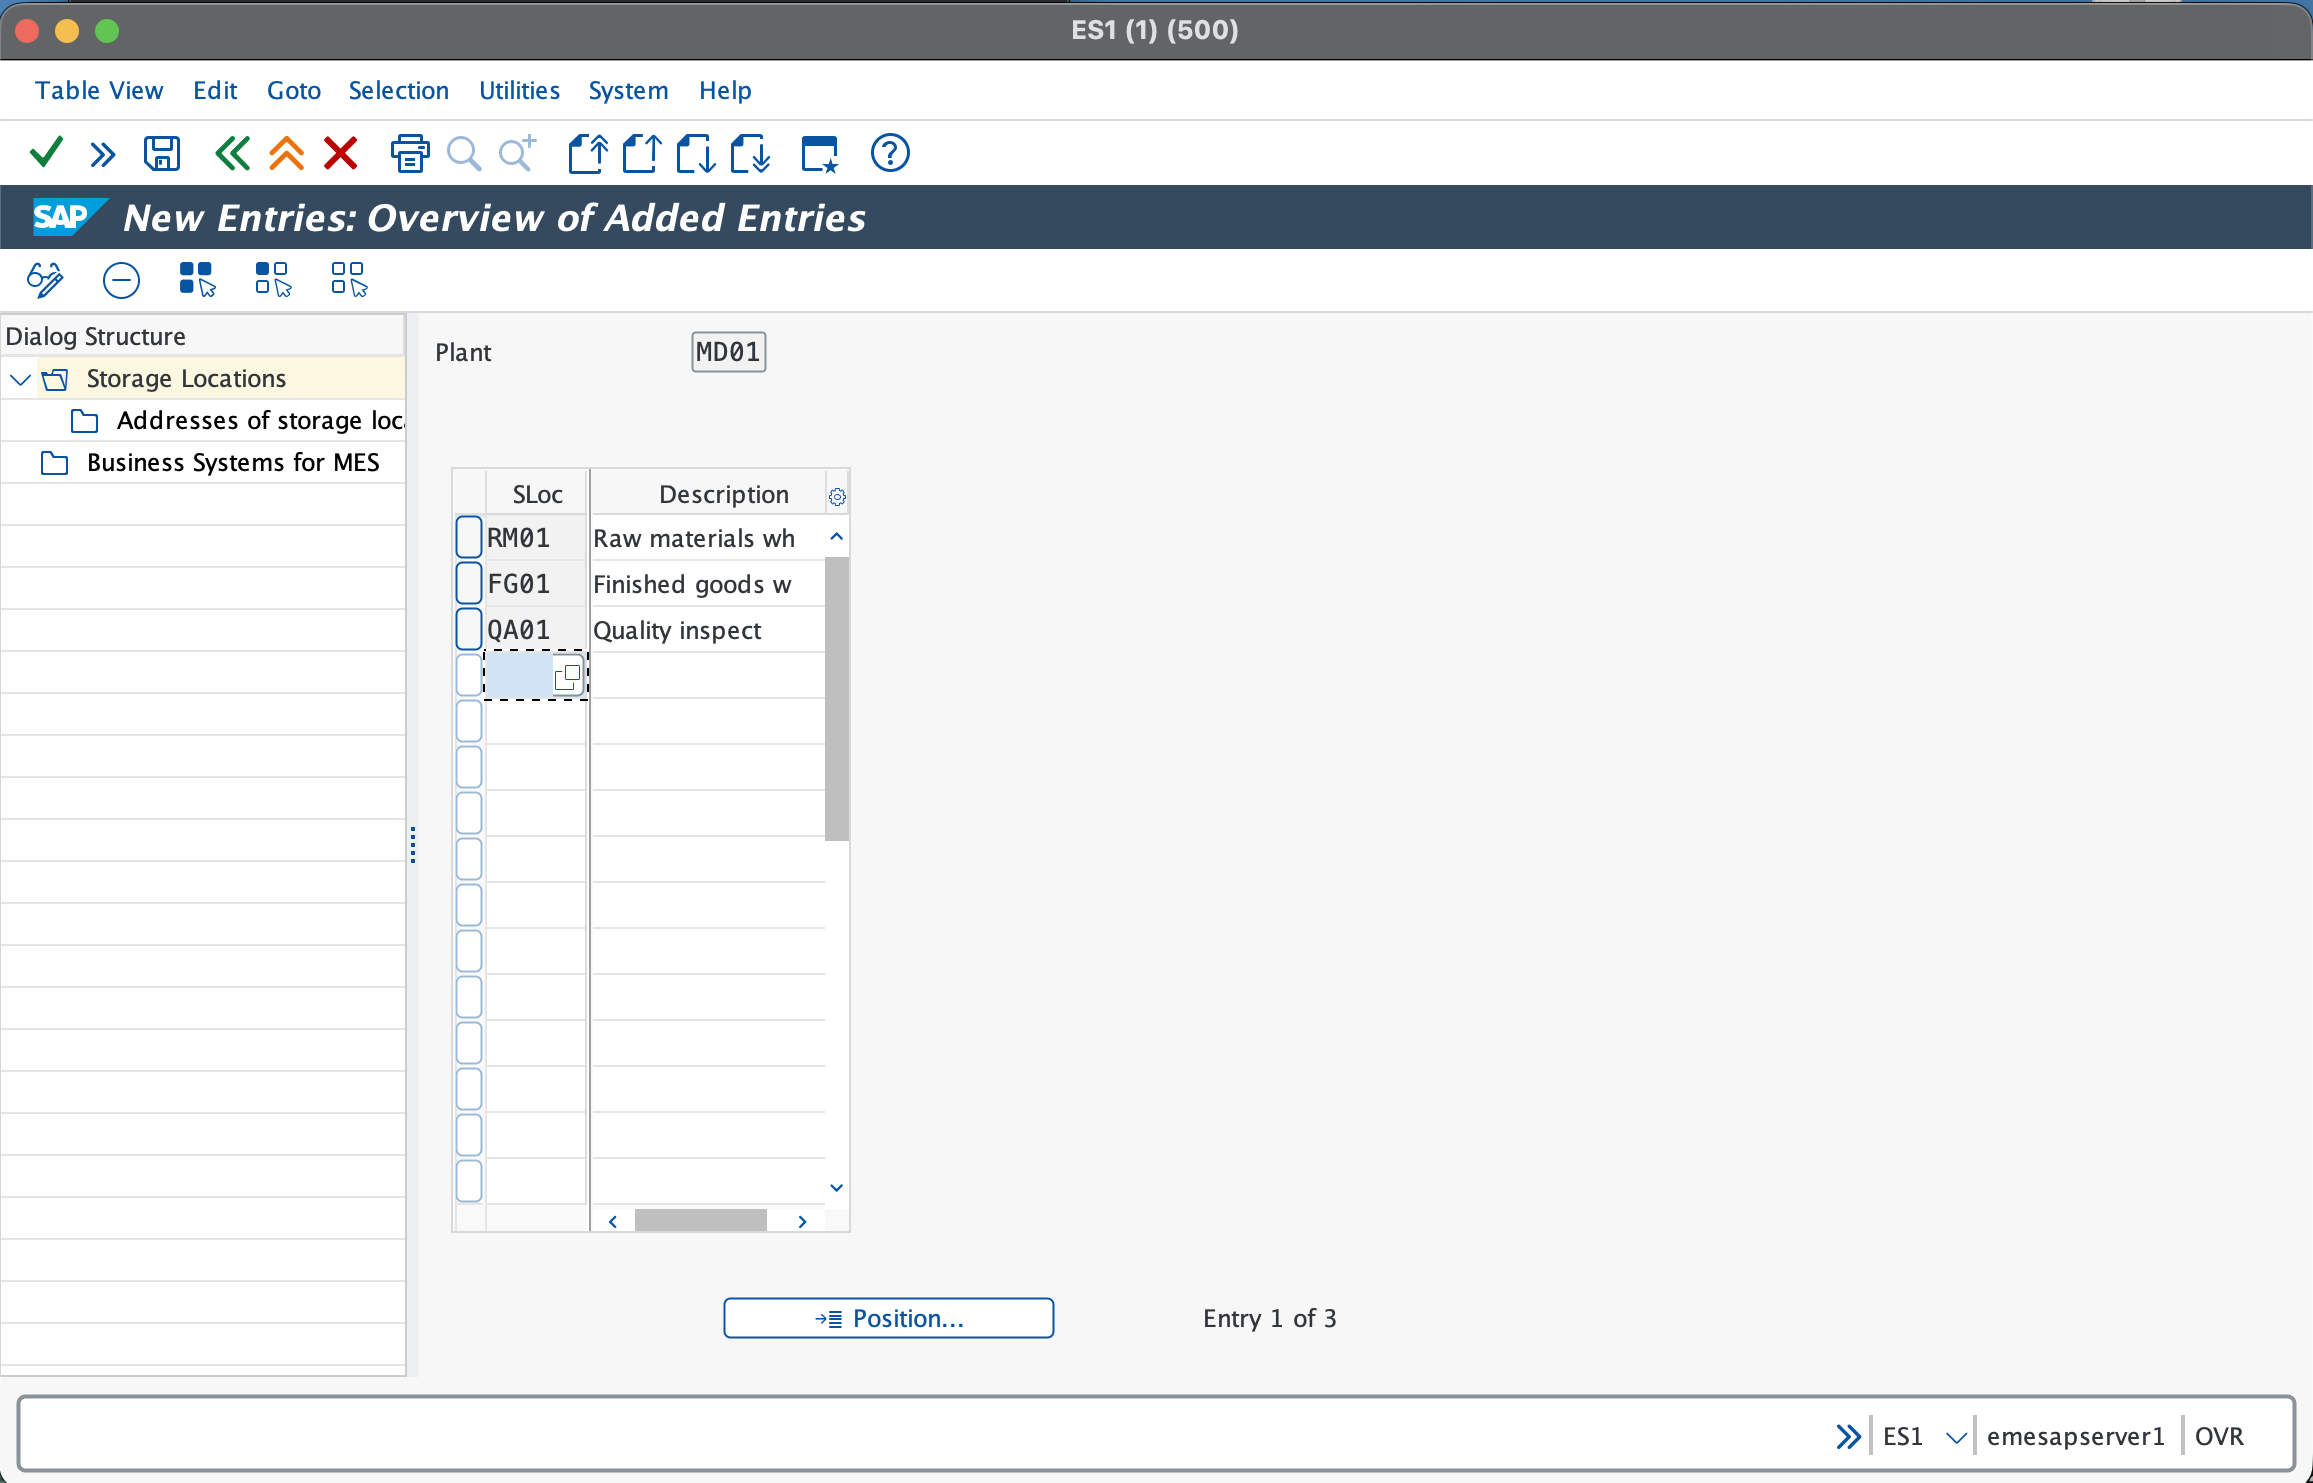This screenshot has width=2313, height=1483.
Task: Click emesapserver1 in the status bar
Action: tap(2075, 1437)
